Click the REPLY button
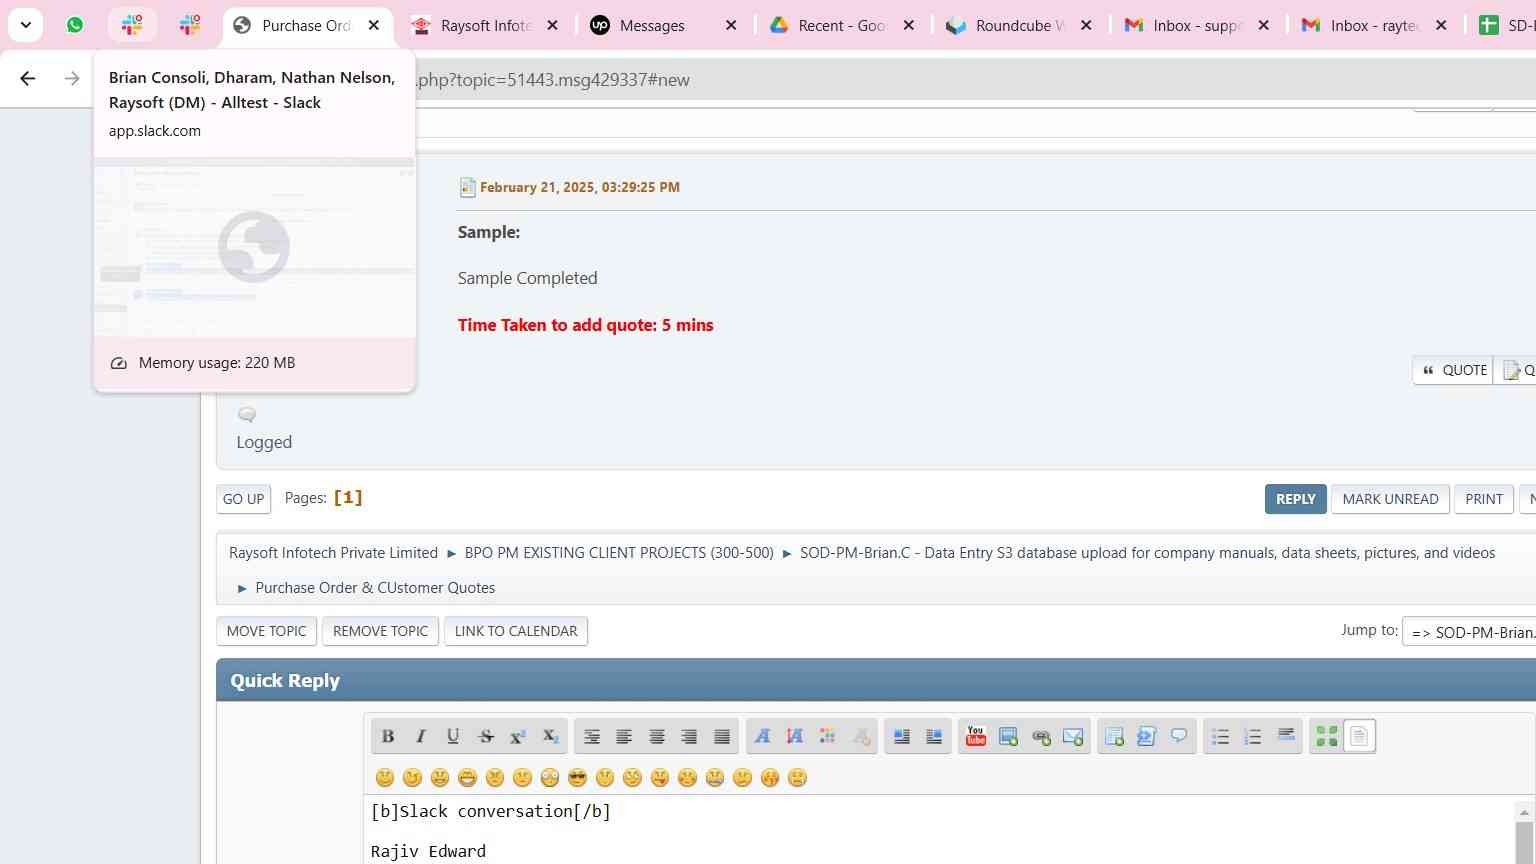The image size is (1536, 864). pos(1295,499)
